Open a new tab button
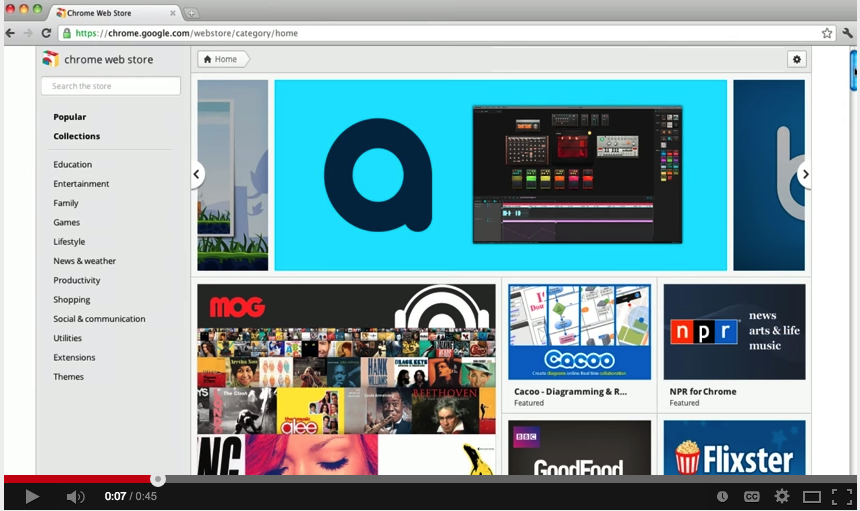This screenshot has height=511, width=860. [x=191, y=13]
